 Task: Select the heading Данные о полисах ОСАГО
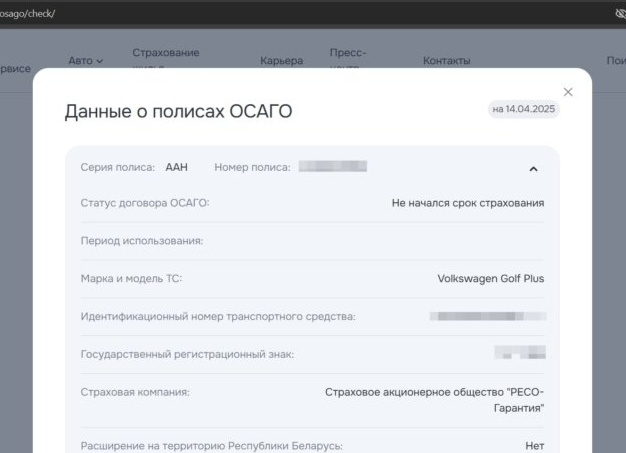click(178, 111)
